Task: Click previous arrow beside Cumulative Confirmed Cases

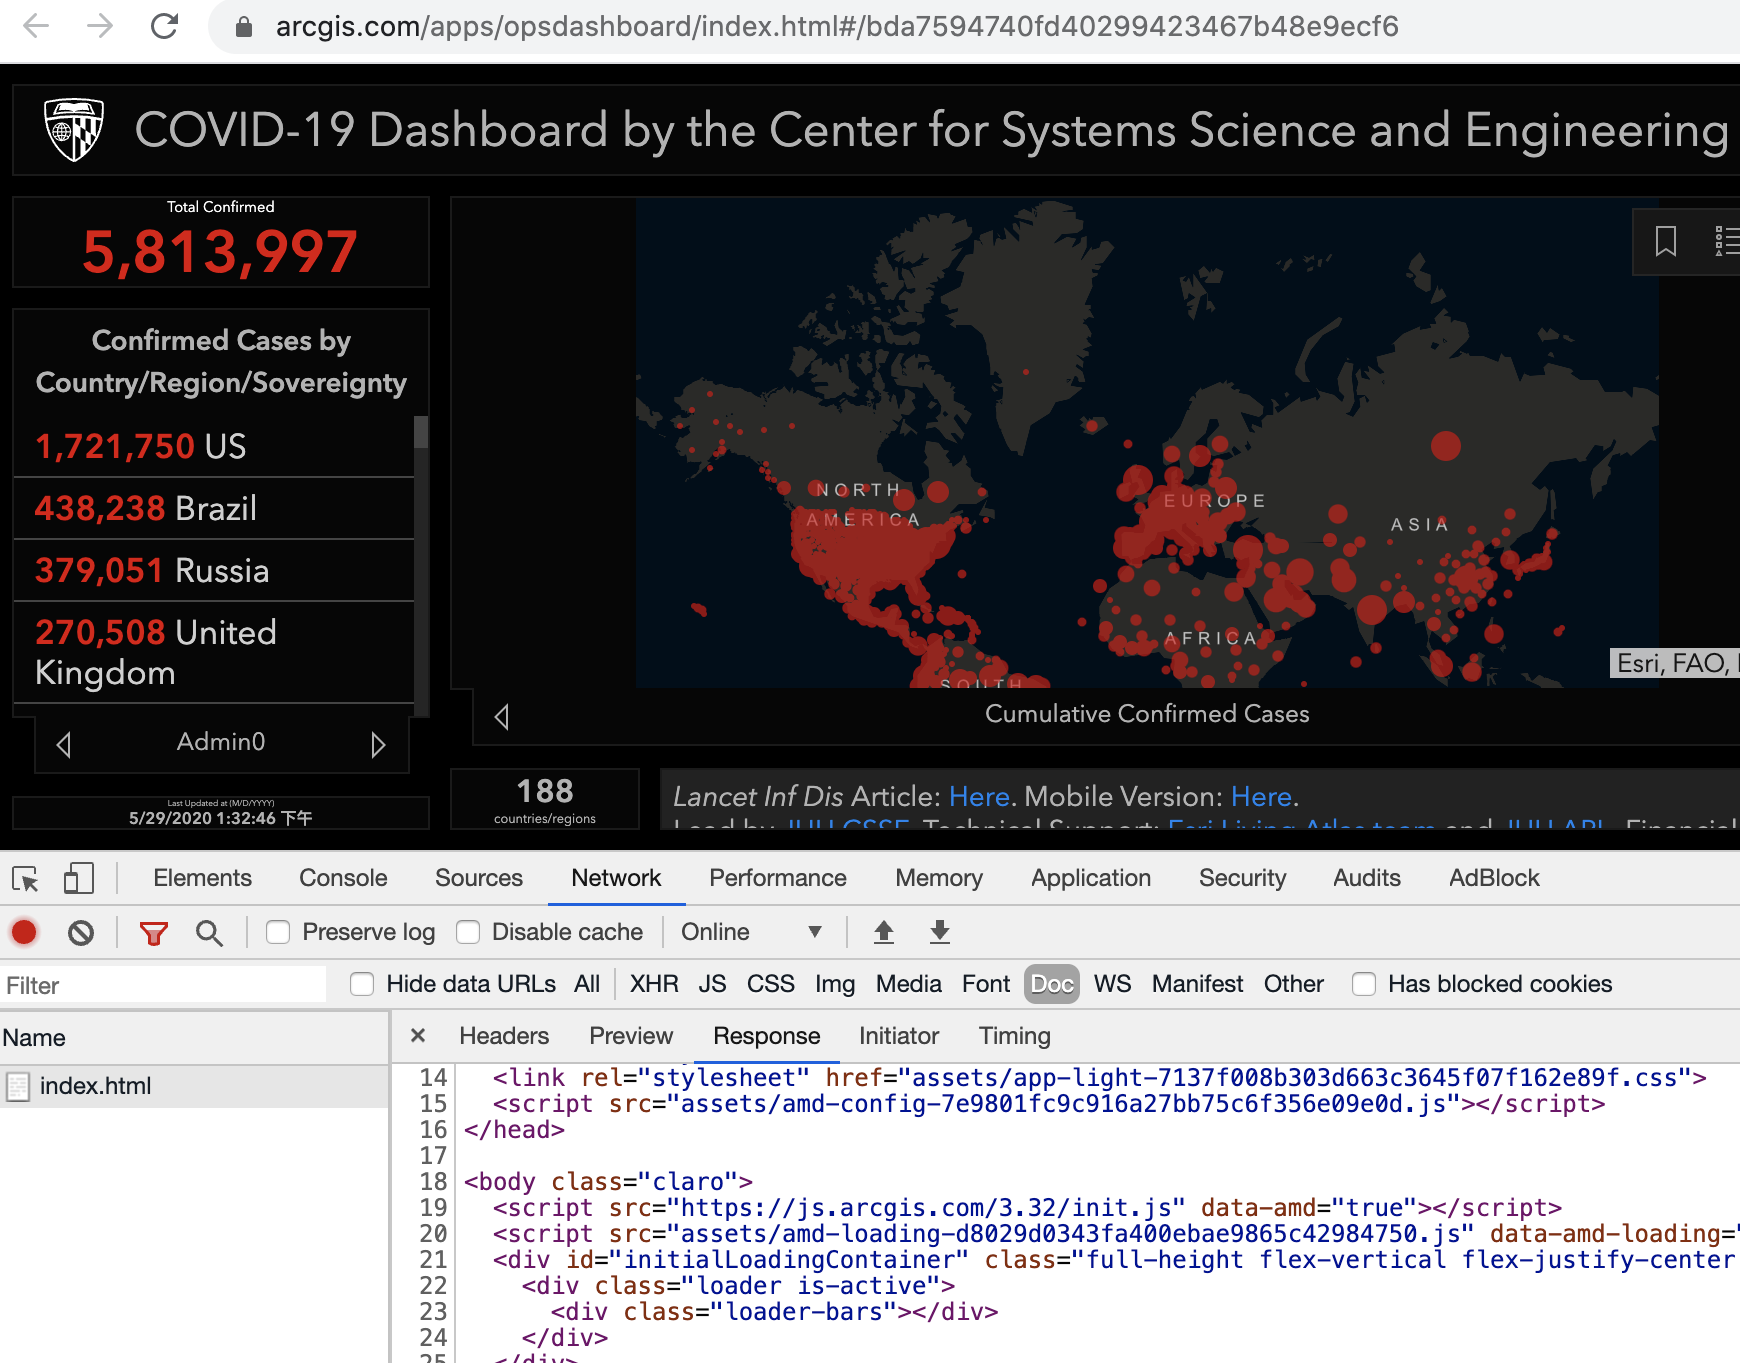Action: [502, 716]
